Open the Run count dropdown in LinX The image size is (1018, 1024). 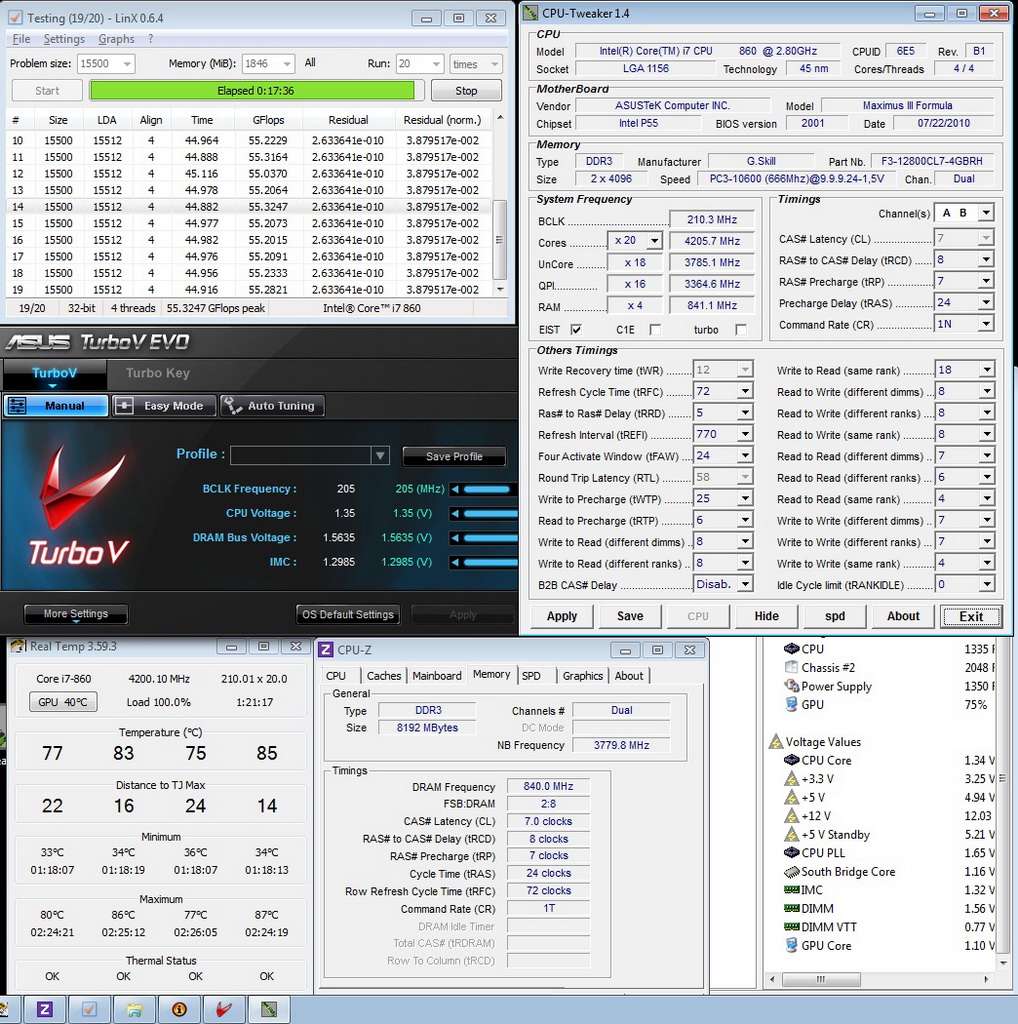pyautogui.click(x=436, y=64)
